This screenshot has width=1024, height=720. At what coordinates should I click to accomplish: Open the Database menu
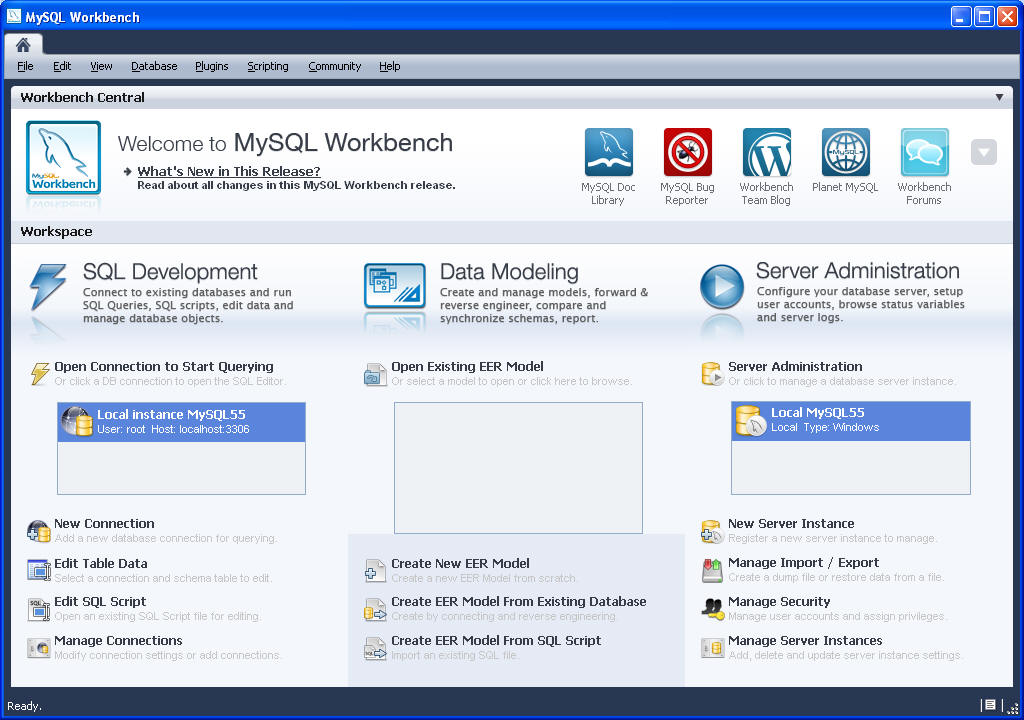point(154,66)
